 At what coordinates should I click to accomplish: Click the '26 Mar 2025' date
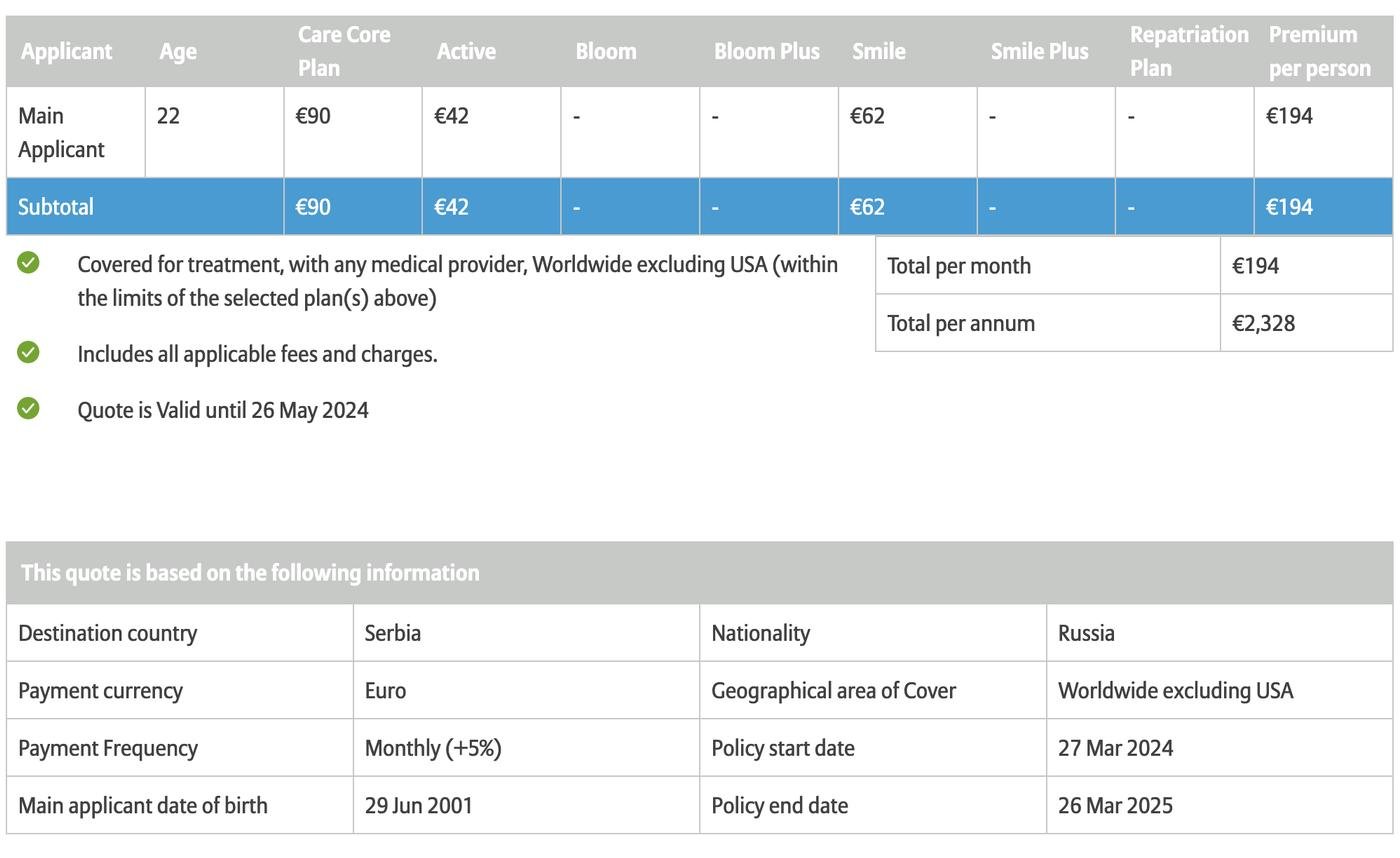(x=1115, y=806)
